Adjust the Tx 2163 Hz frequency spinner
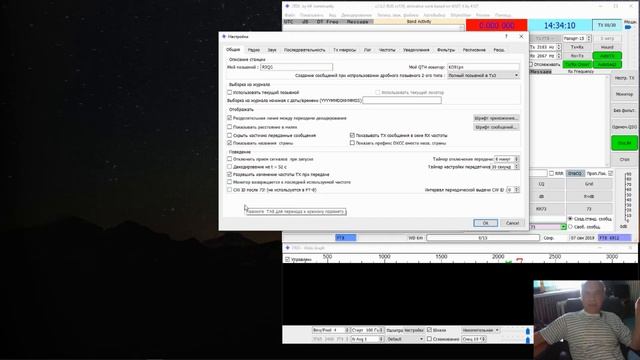The height and width of the screenshot is (360, 640). [545, 47]
